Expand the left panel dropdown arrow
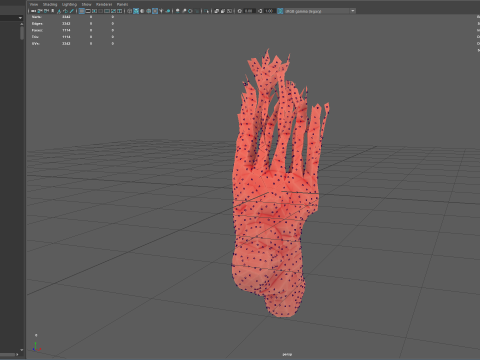 (20, 18)
